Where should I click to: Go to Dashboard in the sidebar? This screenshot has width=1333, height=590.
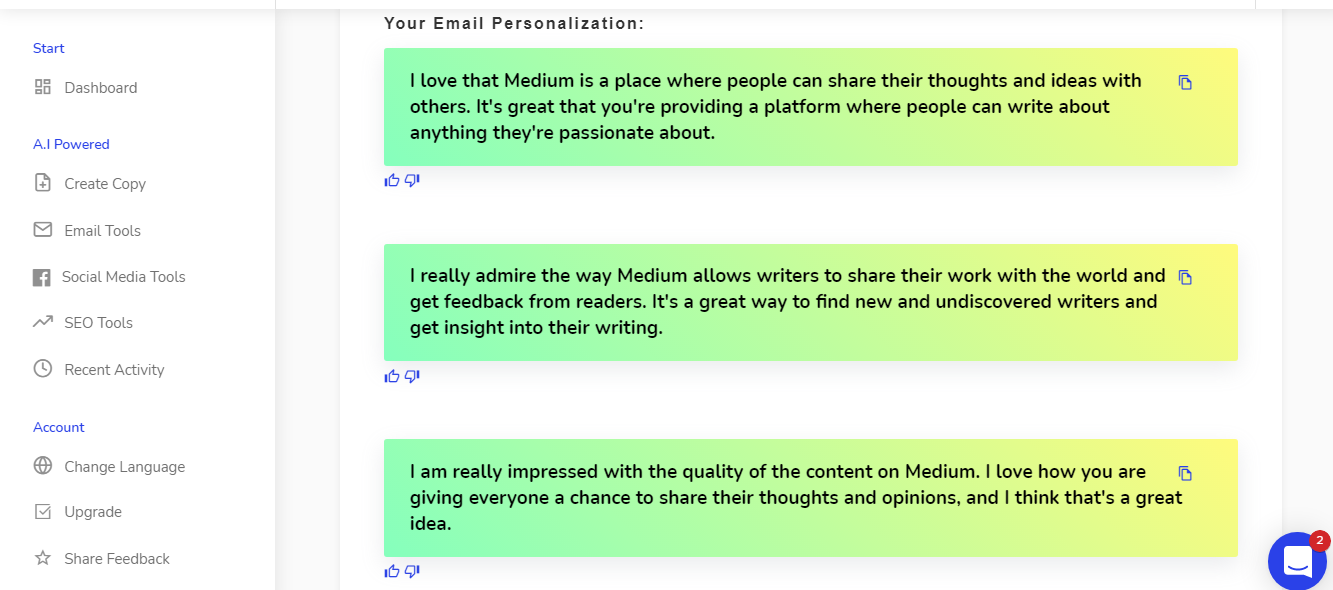click(100, 88)
